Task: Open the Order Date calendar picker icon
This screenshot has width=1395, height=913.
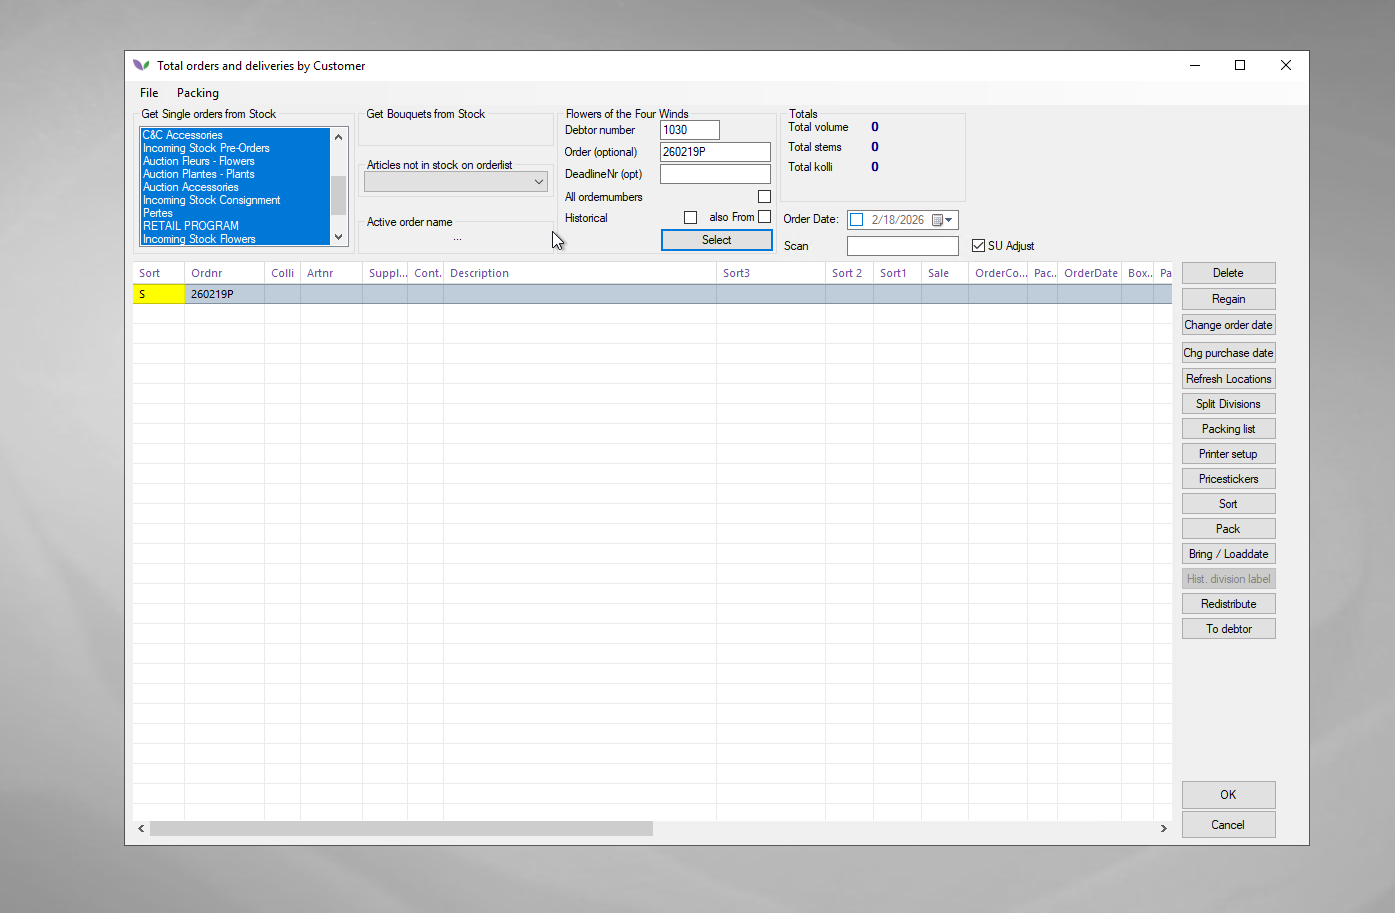Action: pos(941,220)
